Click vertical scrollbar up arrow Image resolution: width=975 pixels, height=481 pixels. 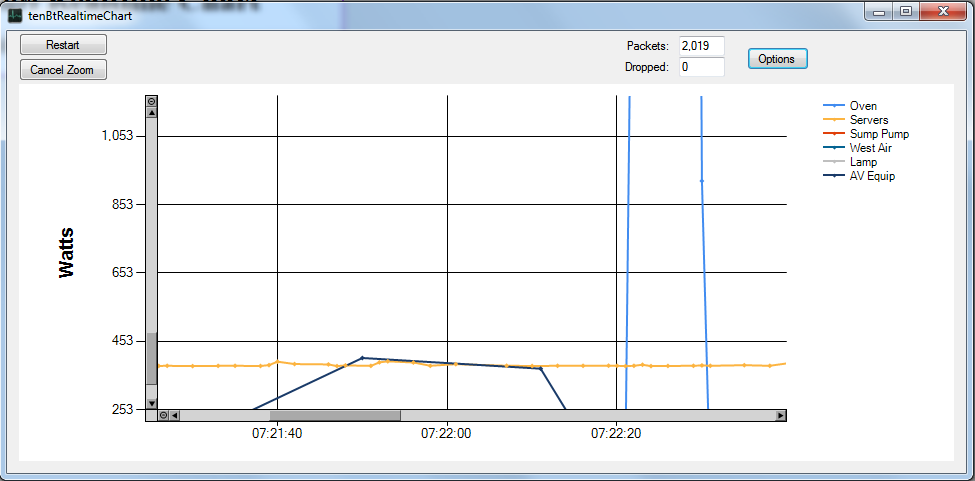click(152, 113)
